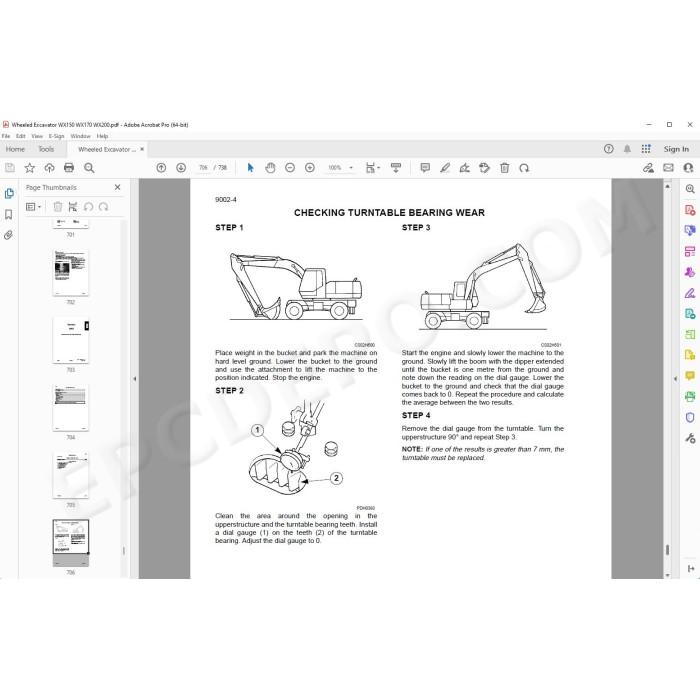700x700 pixels.
Task: Open the Export PDF tool in right pane
Action: coord(690,314)
